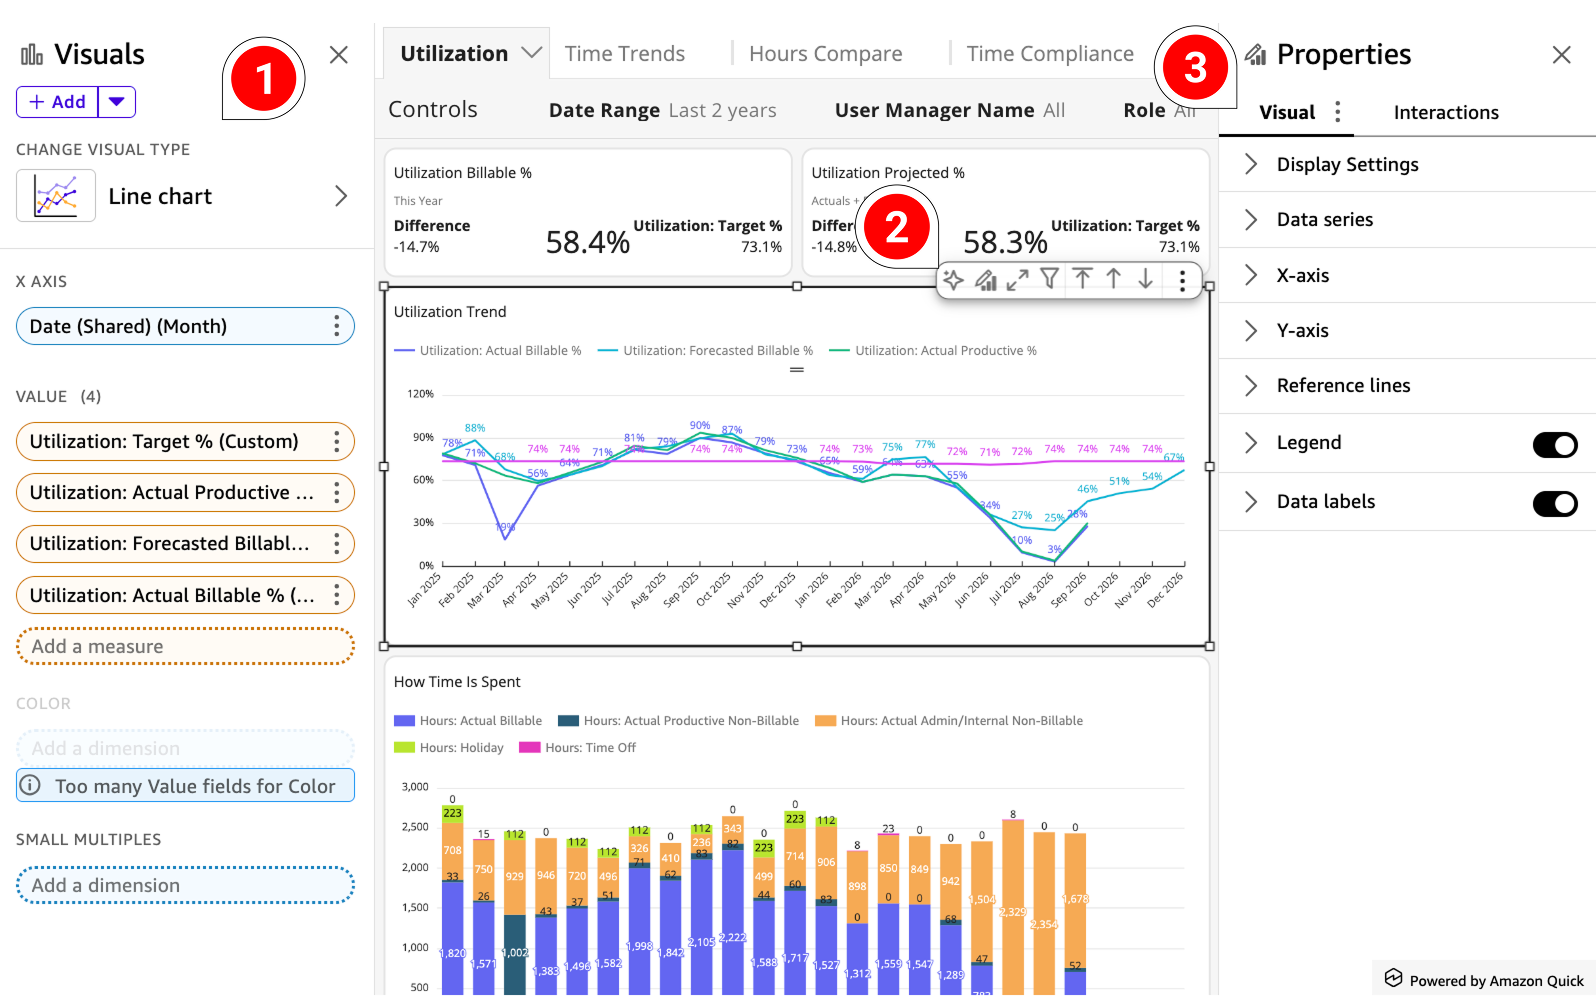
Task: Click Utilization: Forecasted Billable % legend entry
Action: [x=705, y=350]
